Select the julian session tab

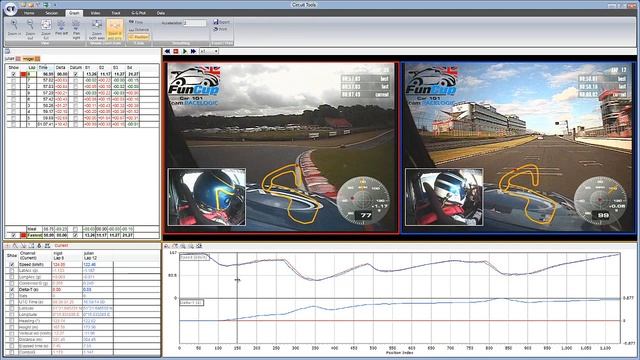click(12, 59)
